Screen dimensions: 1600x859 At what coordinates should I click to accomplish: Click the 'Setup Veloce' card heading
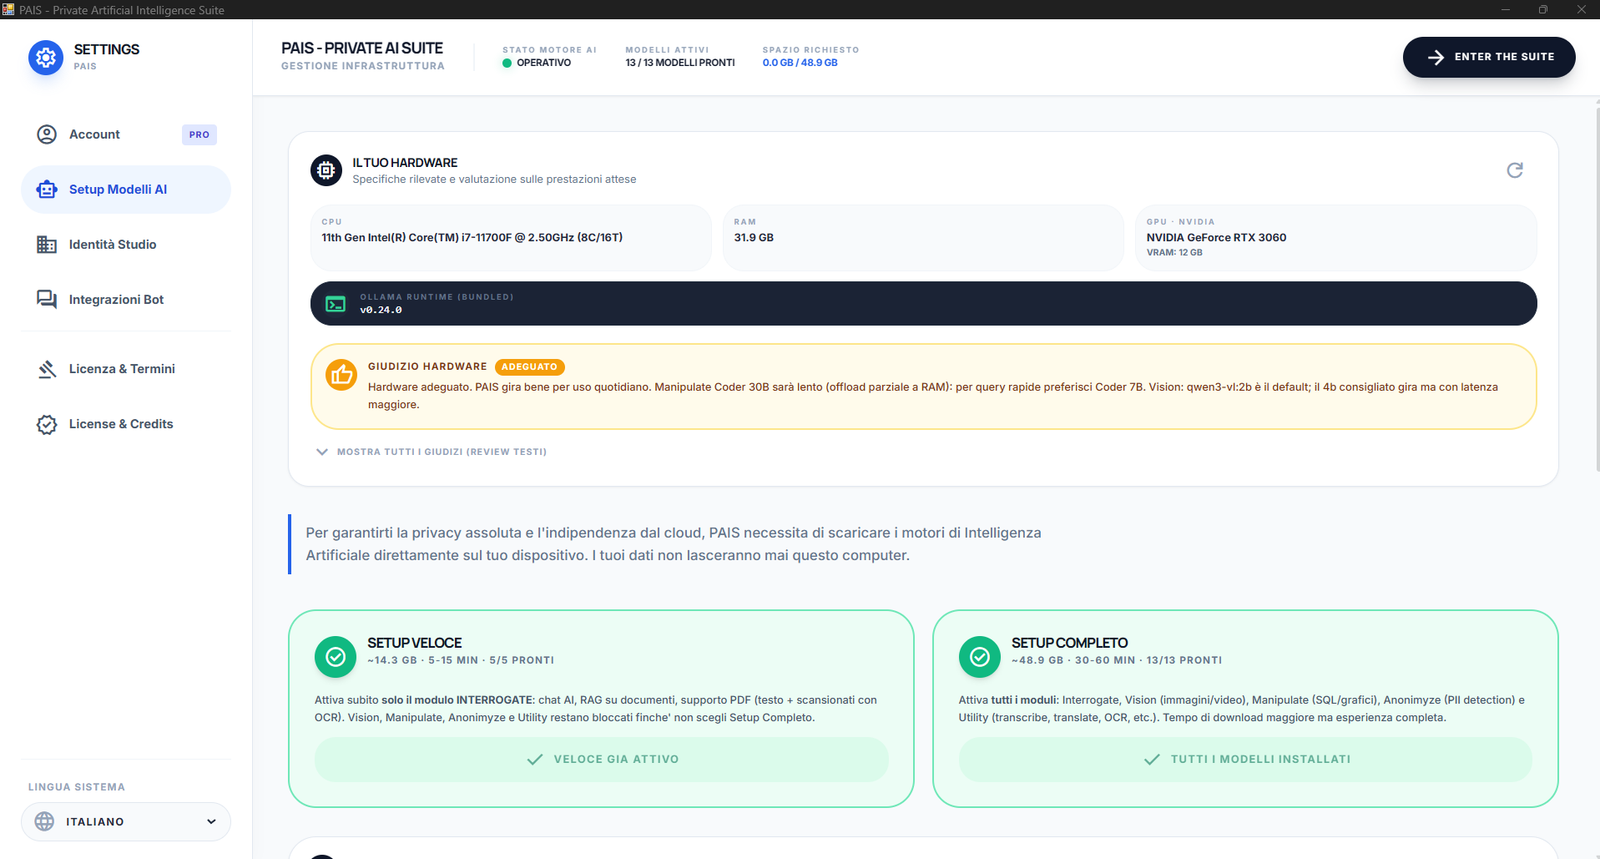click(415, 643)
